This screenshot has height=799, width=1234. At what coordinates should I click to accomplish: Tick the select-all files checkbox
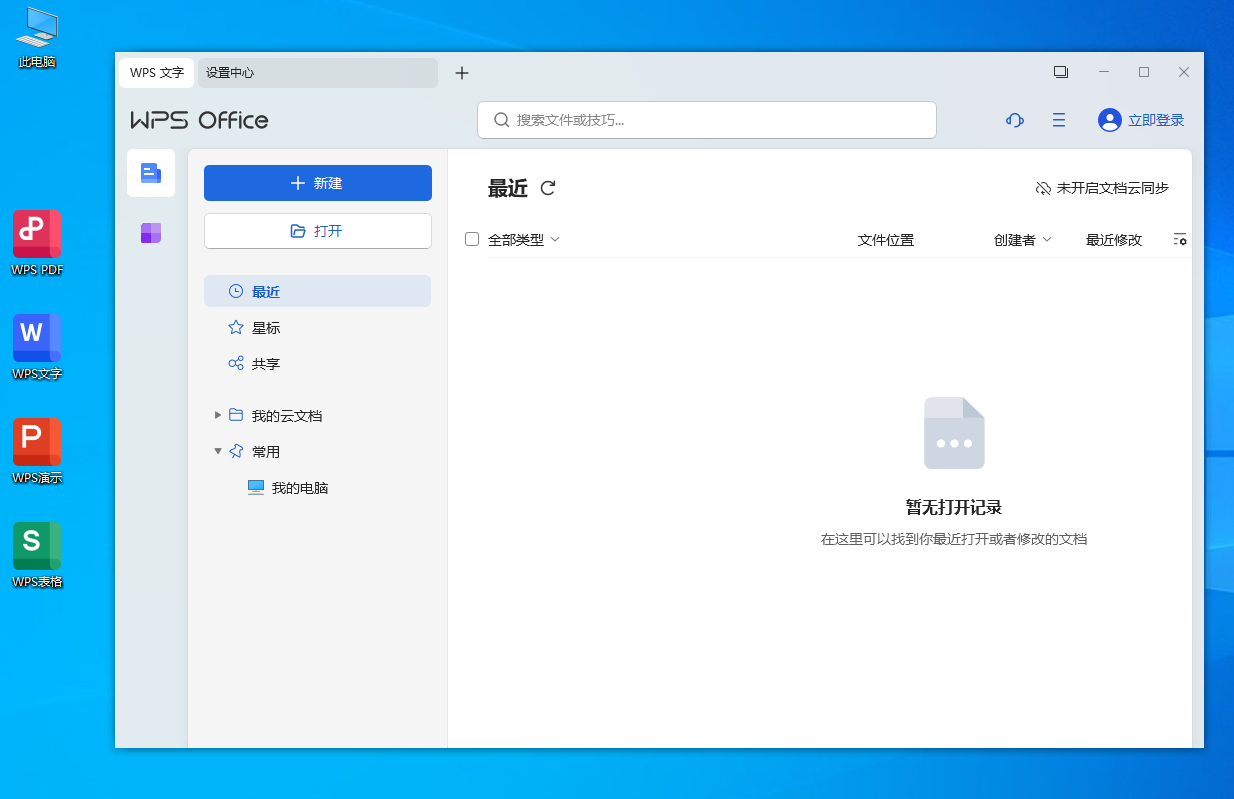[x=472, y=239]
